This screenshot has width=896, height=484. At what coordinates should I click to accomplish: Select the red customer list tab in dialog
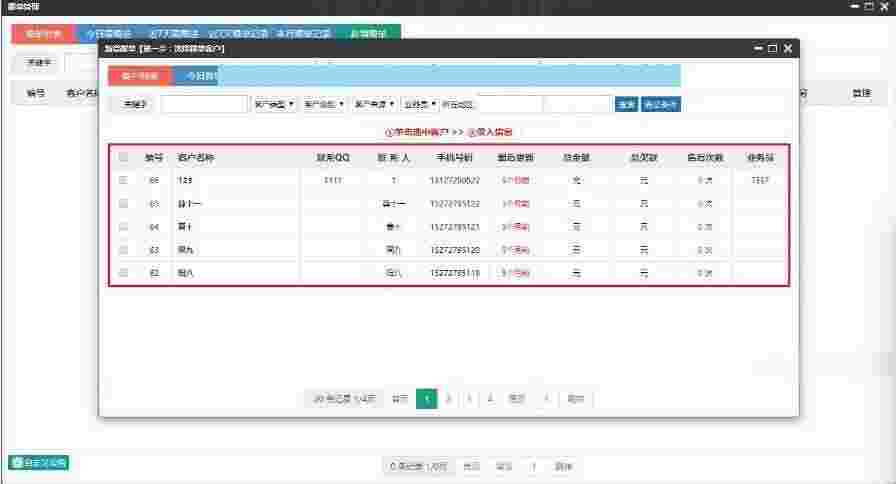140,76
